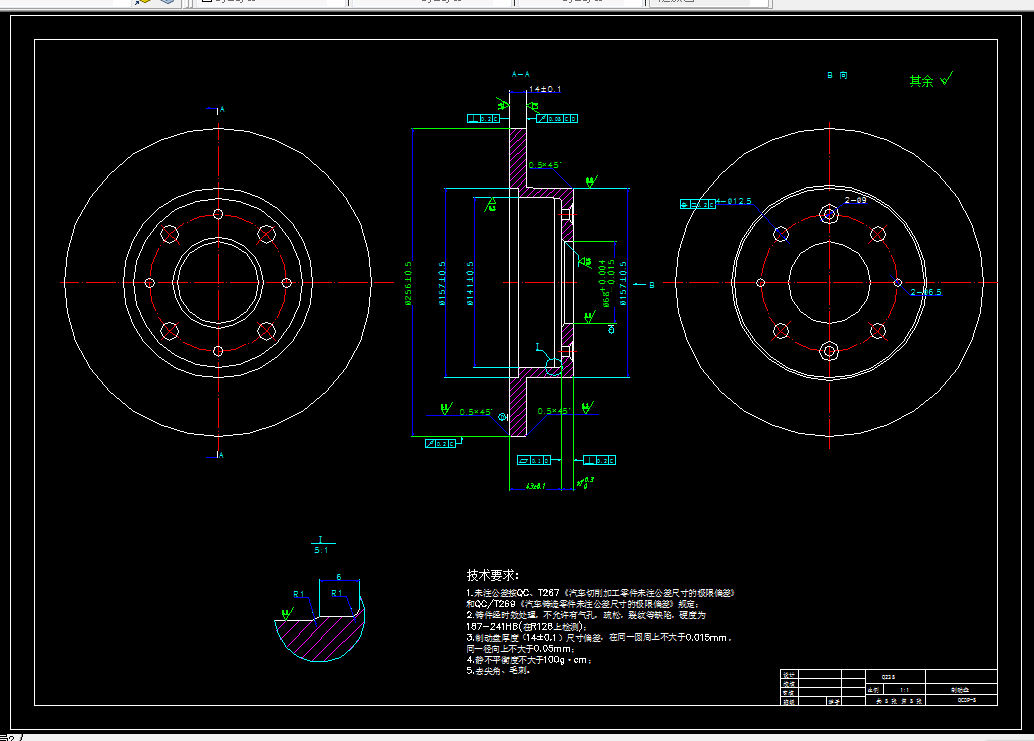Click the '5:1' detail scale label
The height and width of the screenshot is (741, 1034).
tap(321, 550)
